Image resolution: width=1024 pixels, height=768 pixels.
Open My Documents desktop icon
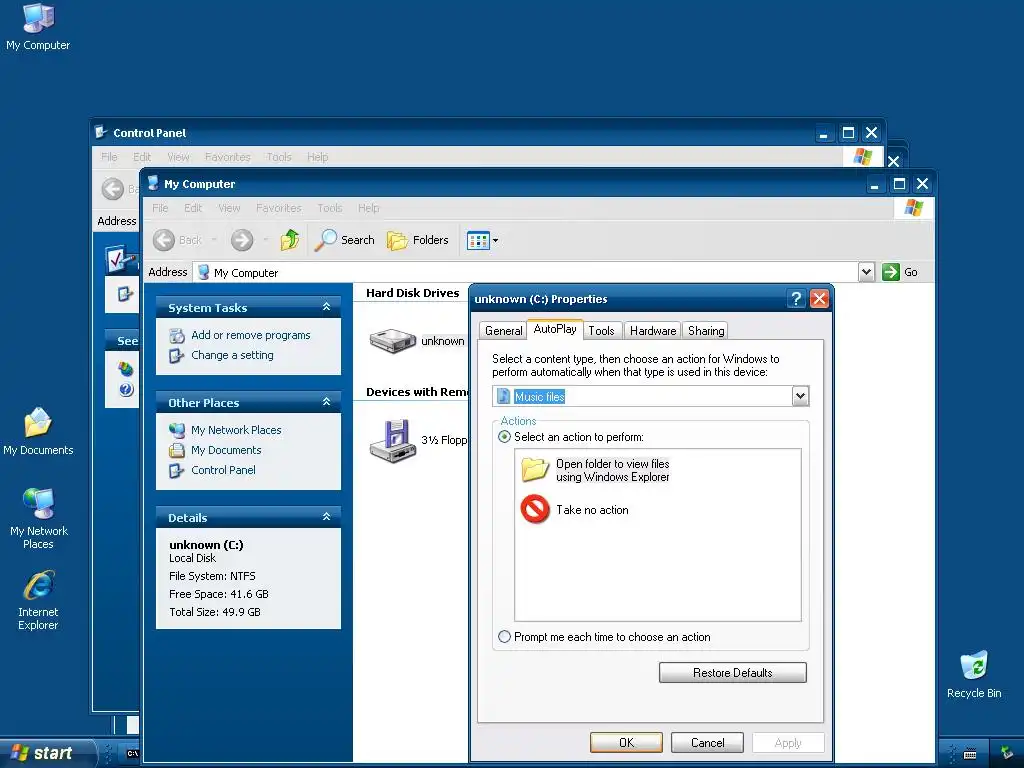(38, 430)
